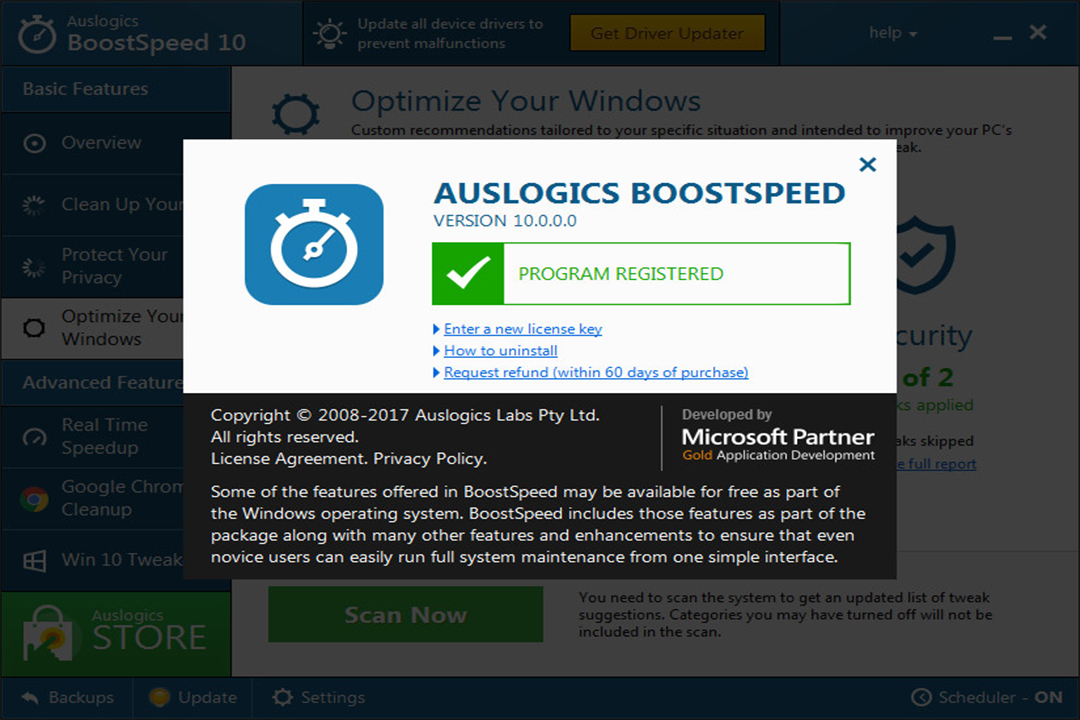
Task: Click Request refund within 60 days link
Action: coord(596,372)
